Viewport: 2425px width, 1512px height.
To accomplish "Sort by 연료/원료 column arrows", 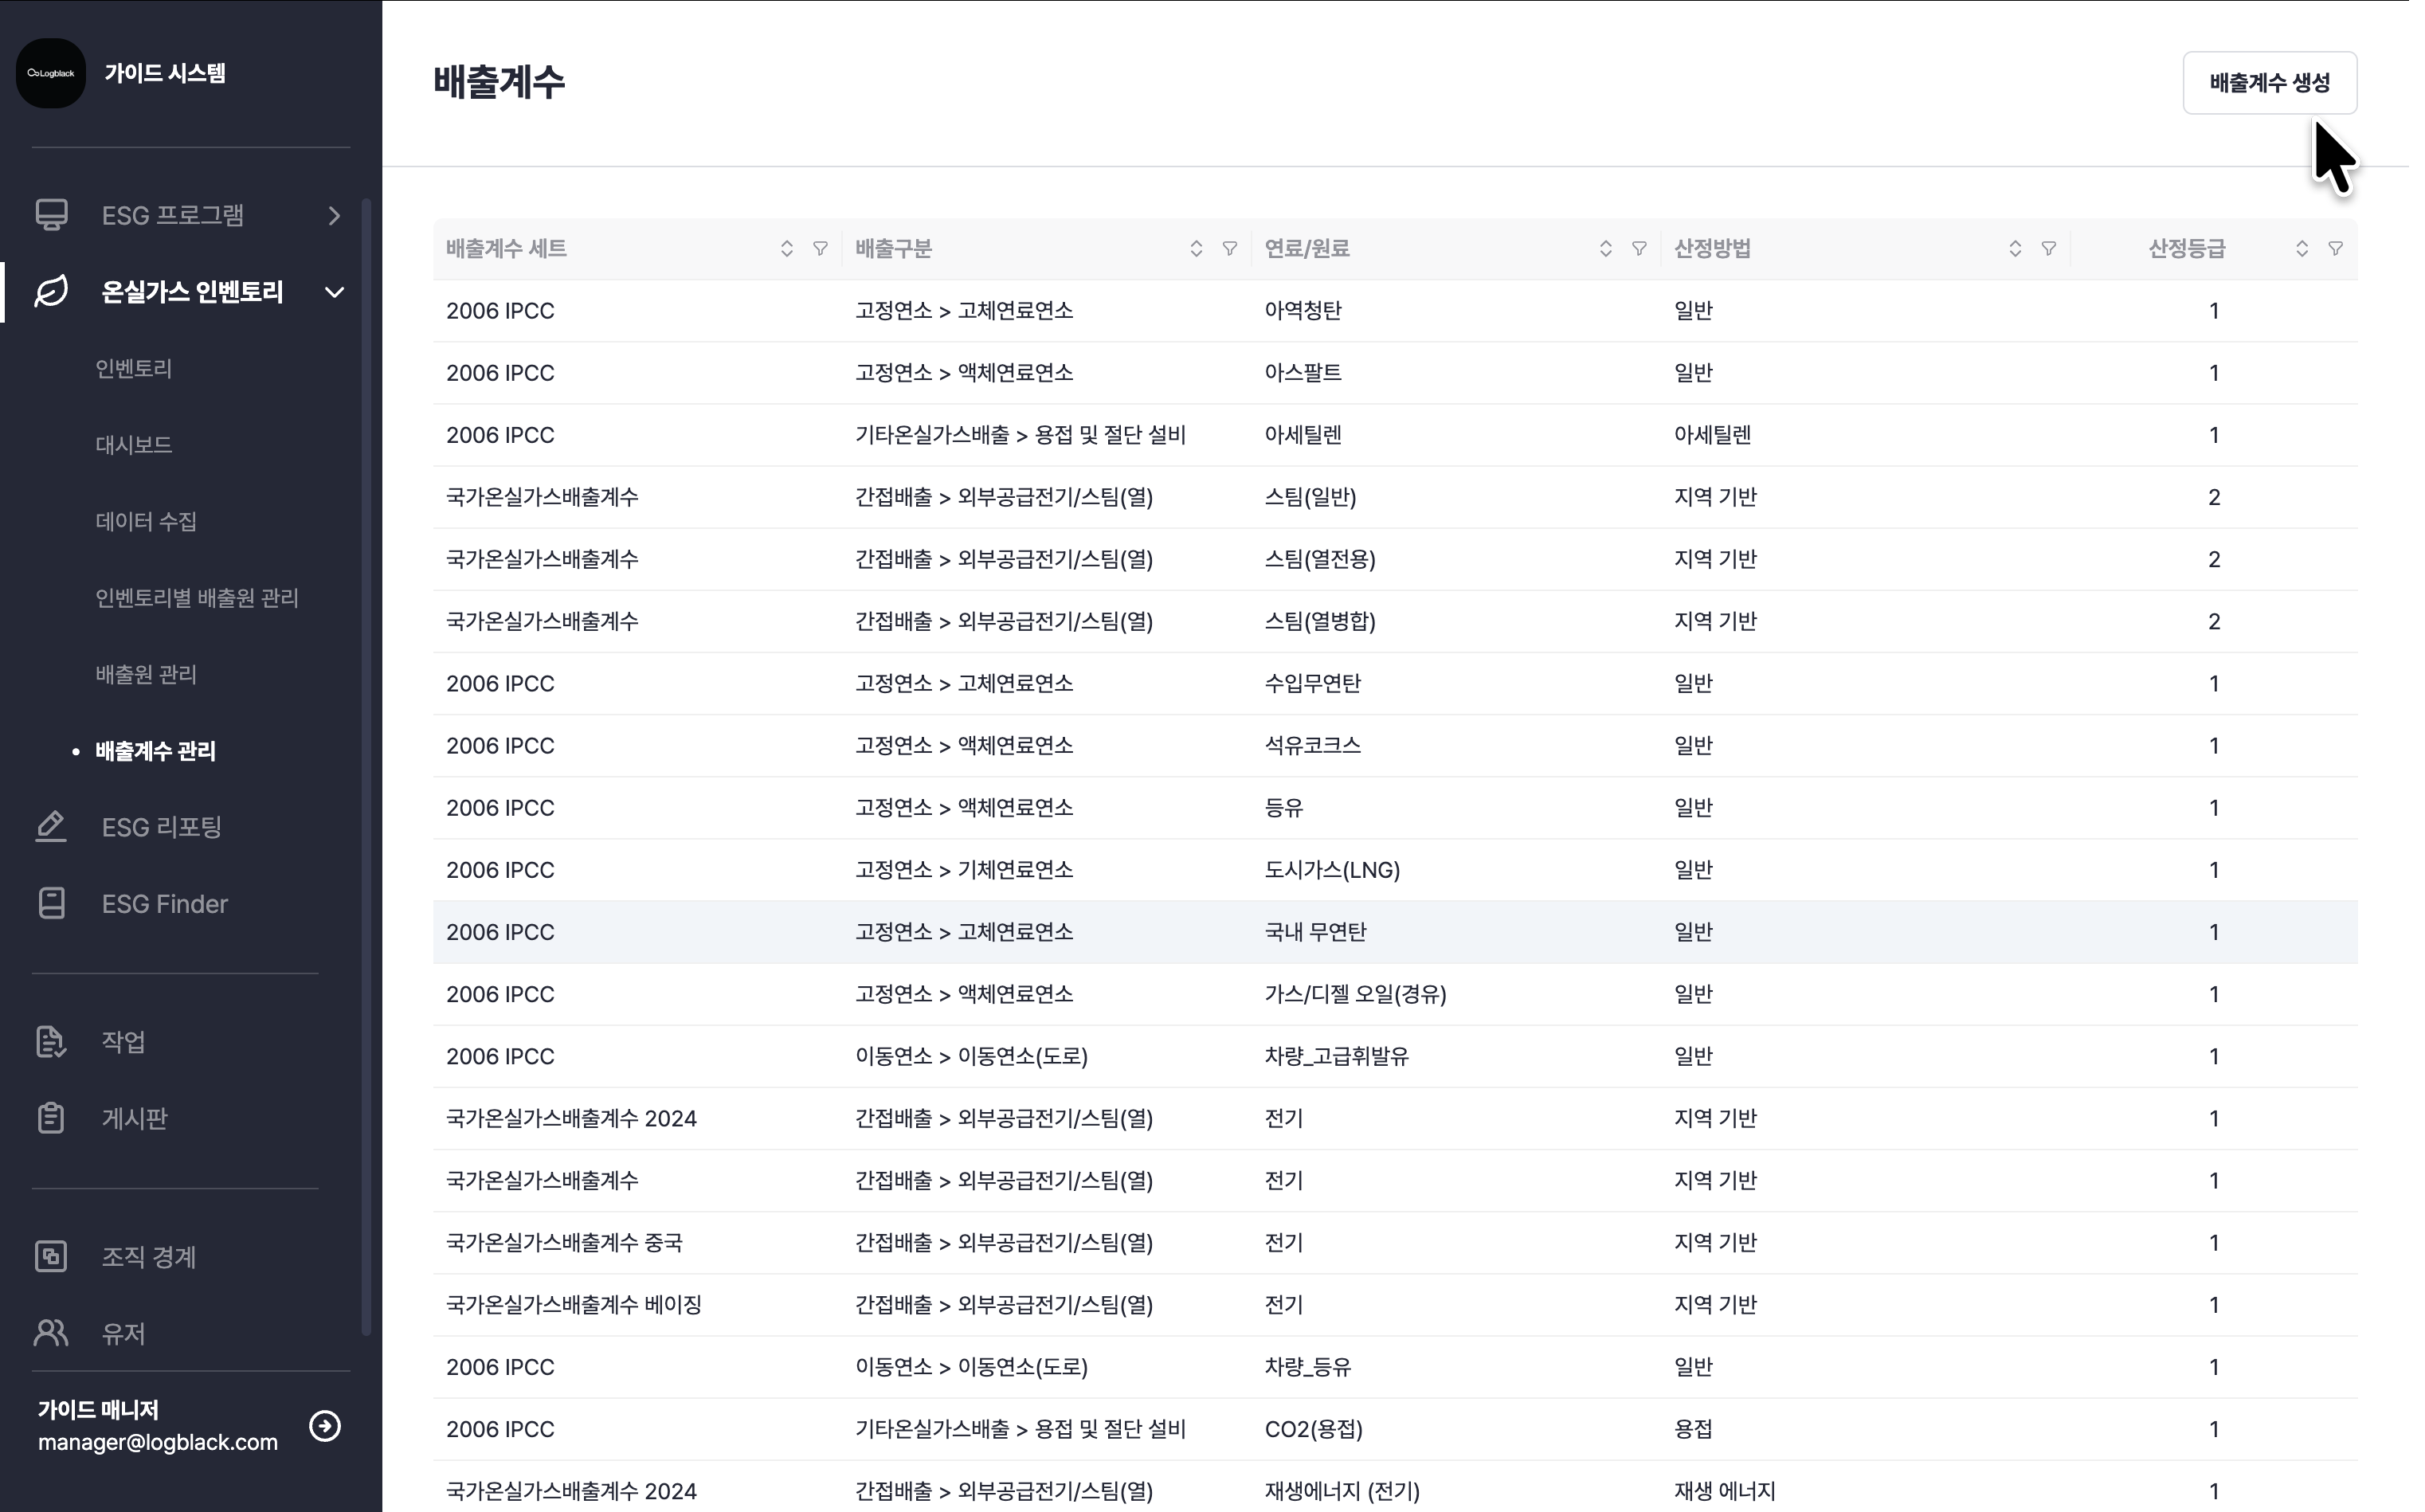I will click(1606, 249).
